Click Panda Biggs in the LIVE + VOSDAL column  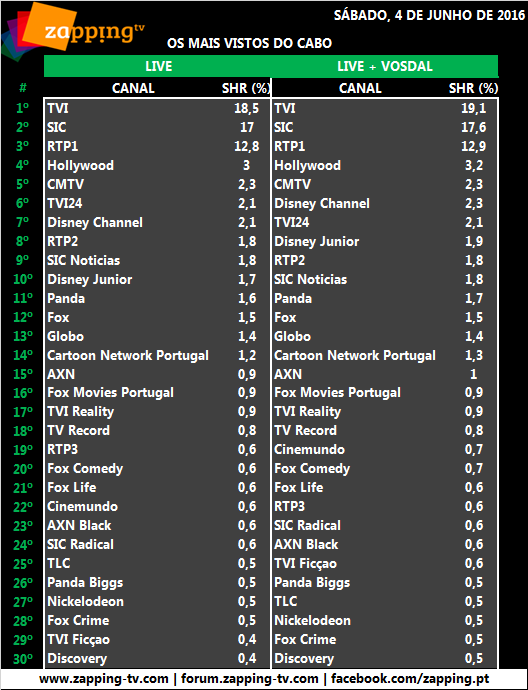pos(312,583)
